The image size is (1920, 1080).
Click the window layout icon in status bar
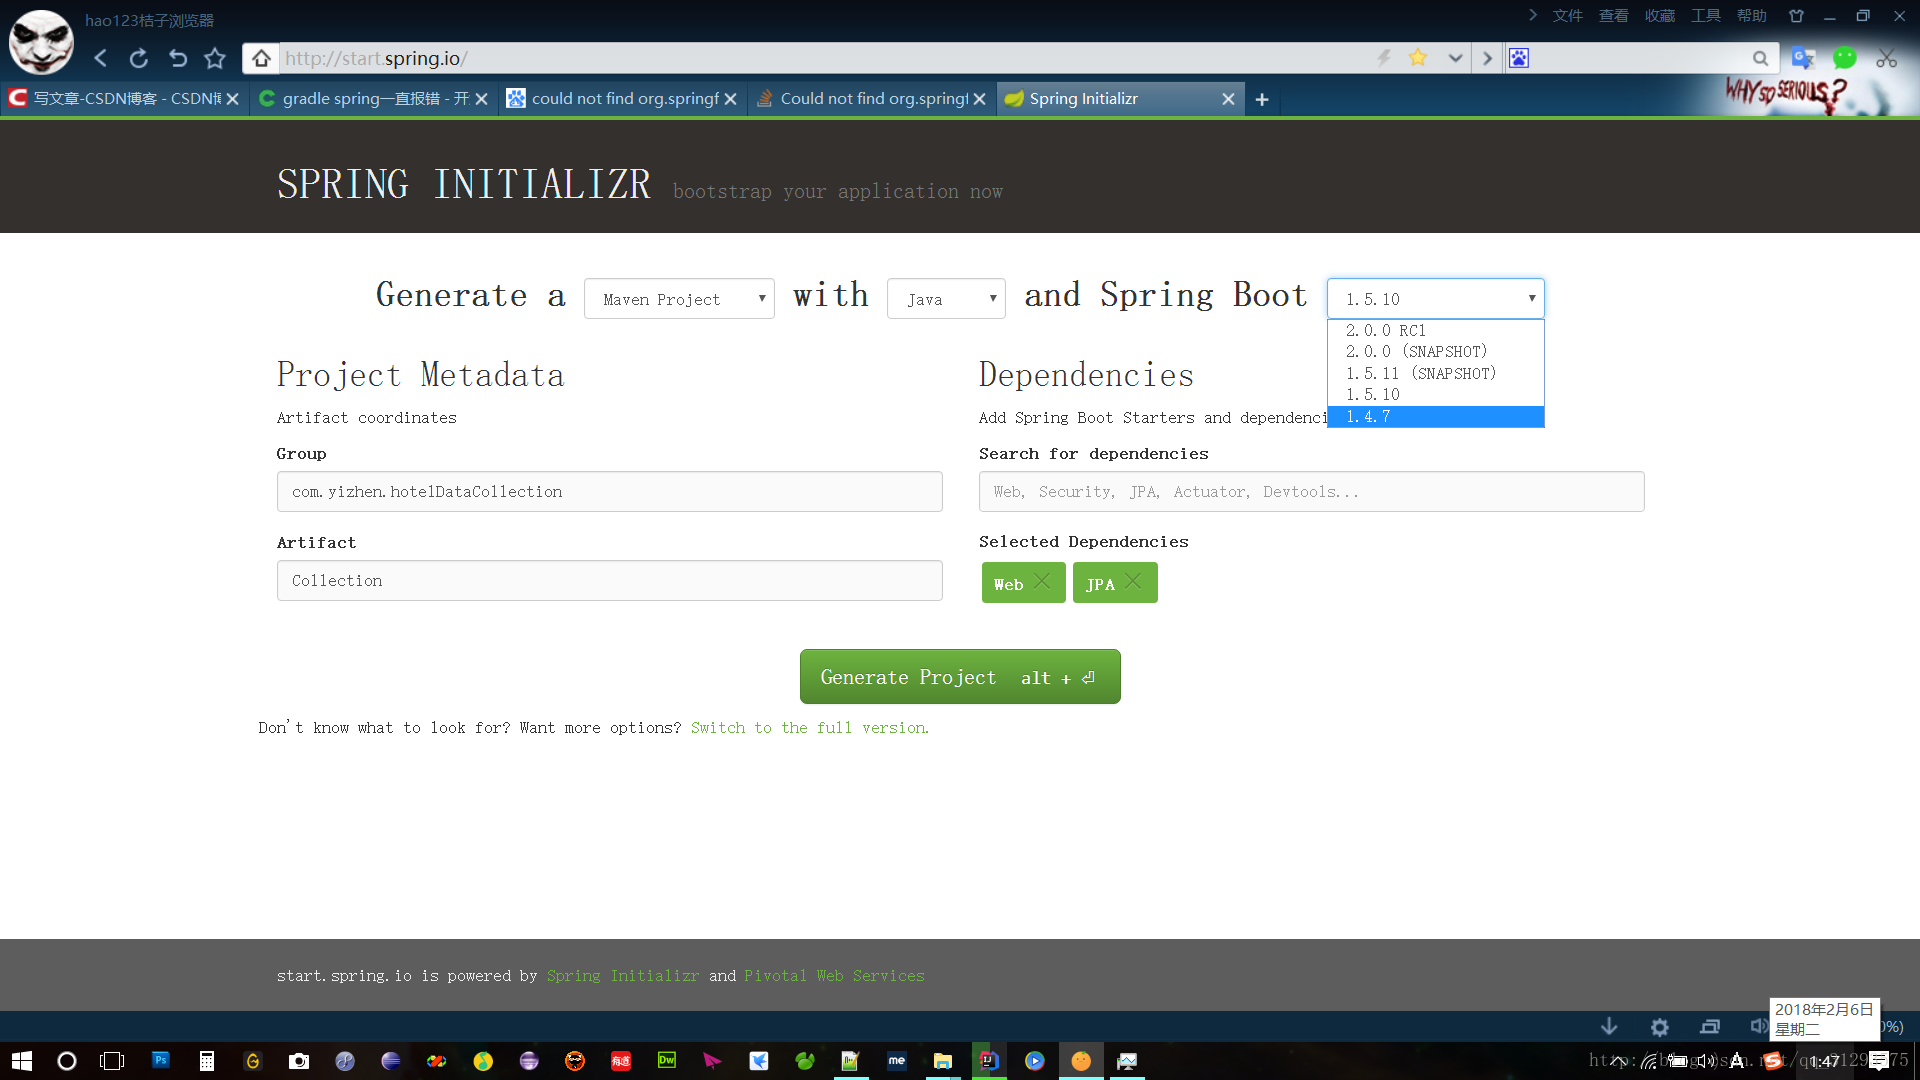tap(1710, 1027)
